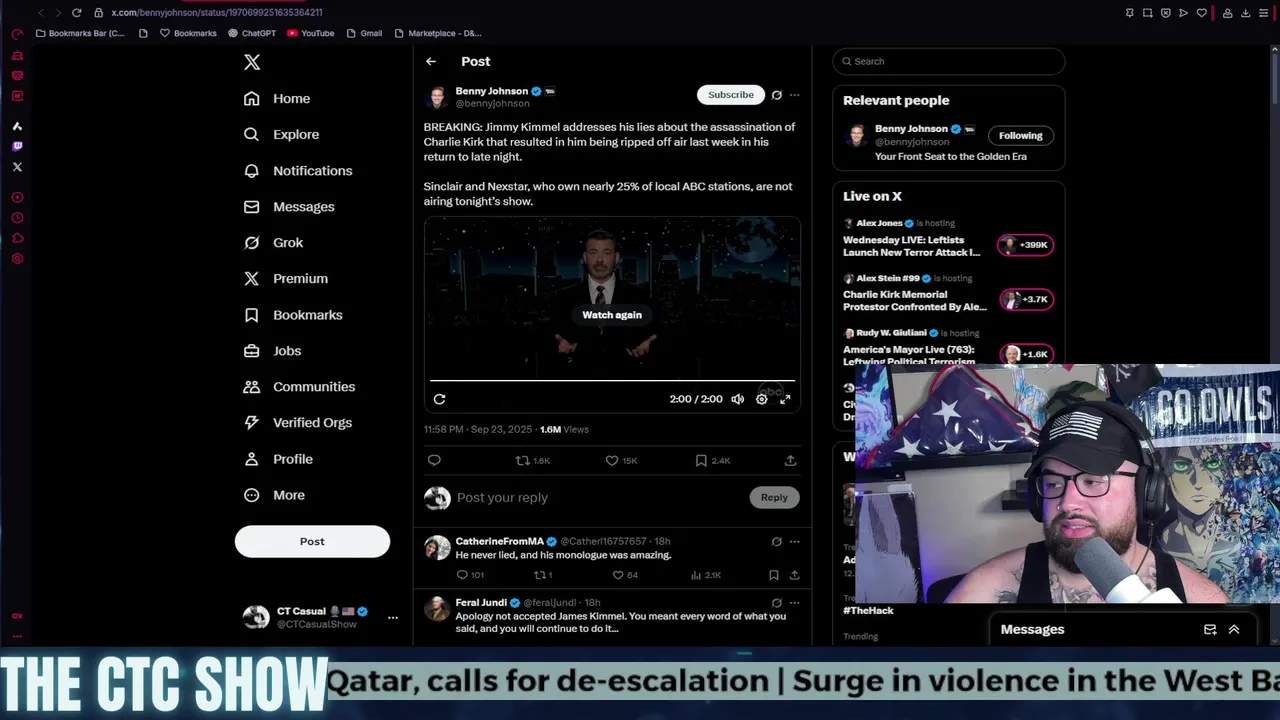
Task: Click Grok icon on Feral Jundi's reply
Action: [776, 603]
